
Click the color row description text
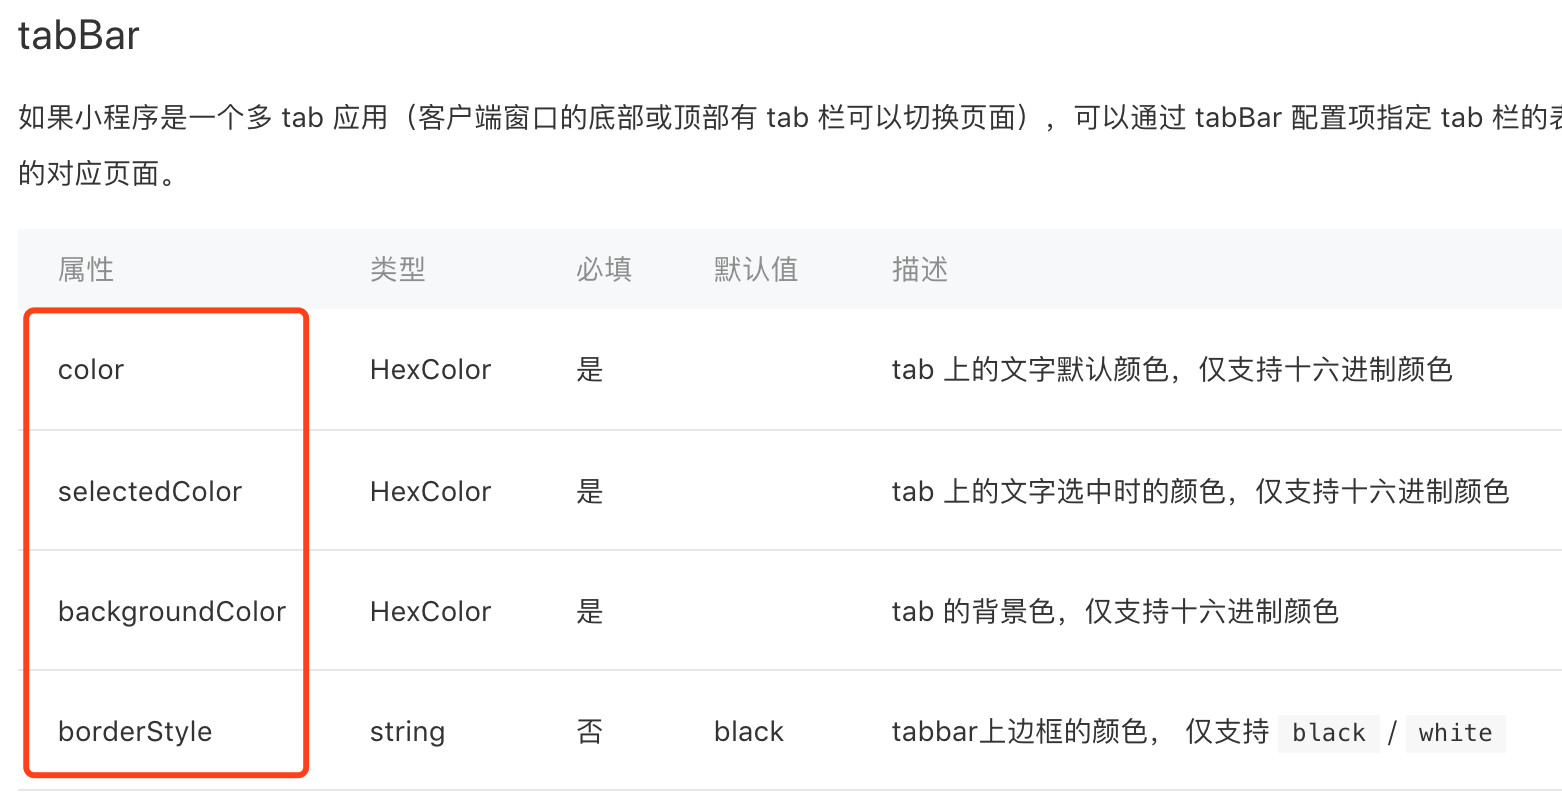1172,370
